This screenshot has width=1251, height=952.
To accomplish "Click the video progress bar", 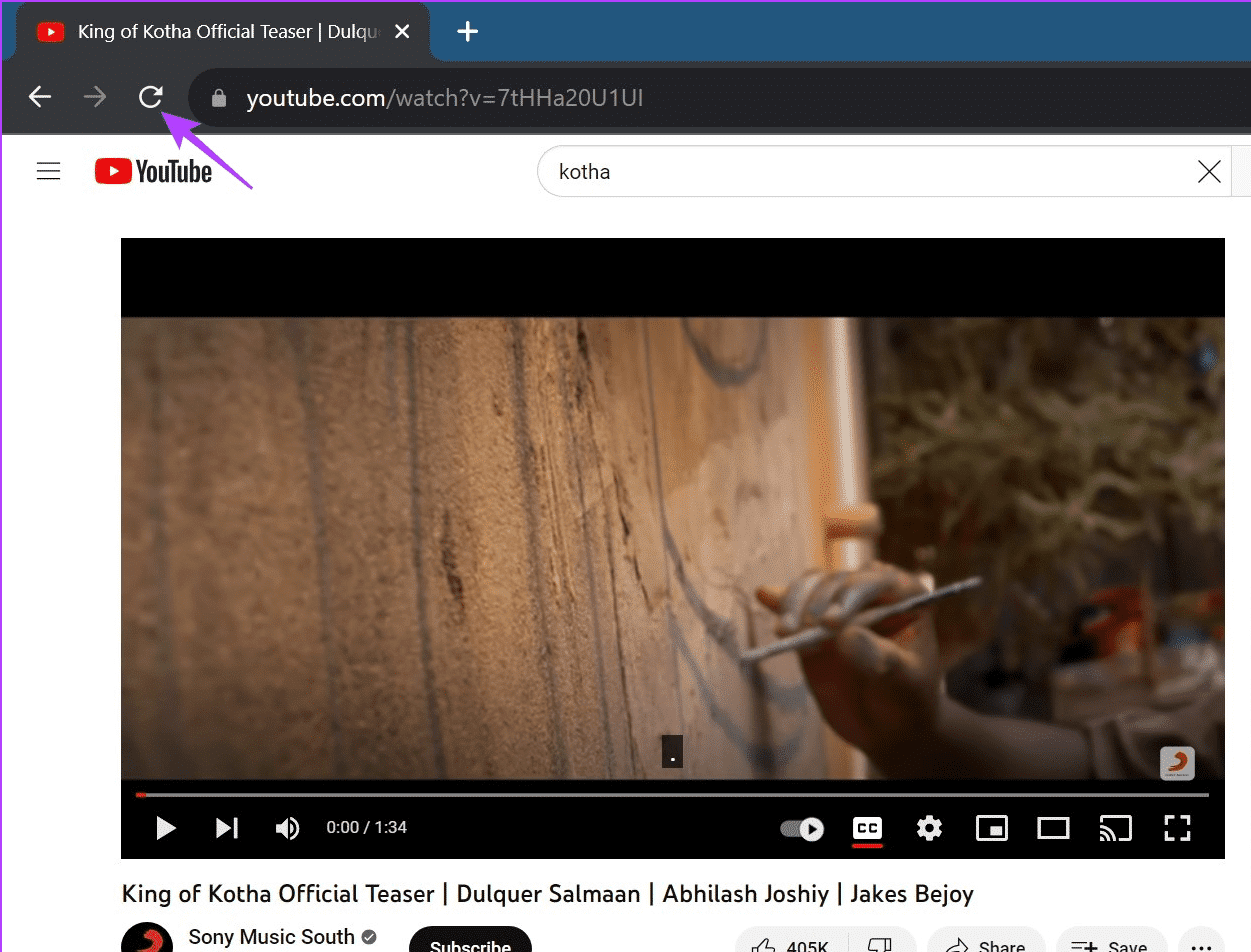I will coord(672,795).
